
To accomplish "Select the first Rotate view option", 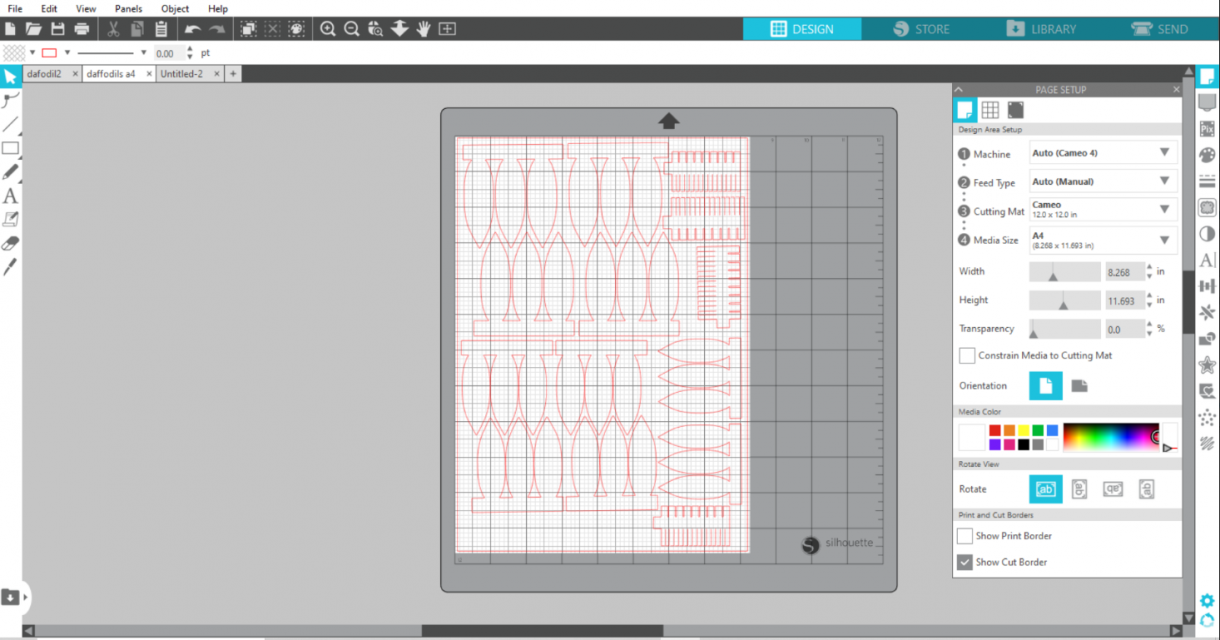I will [x=1046, y=489].
